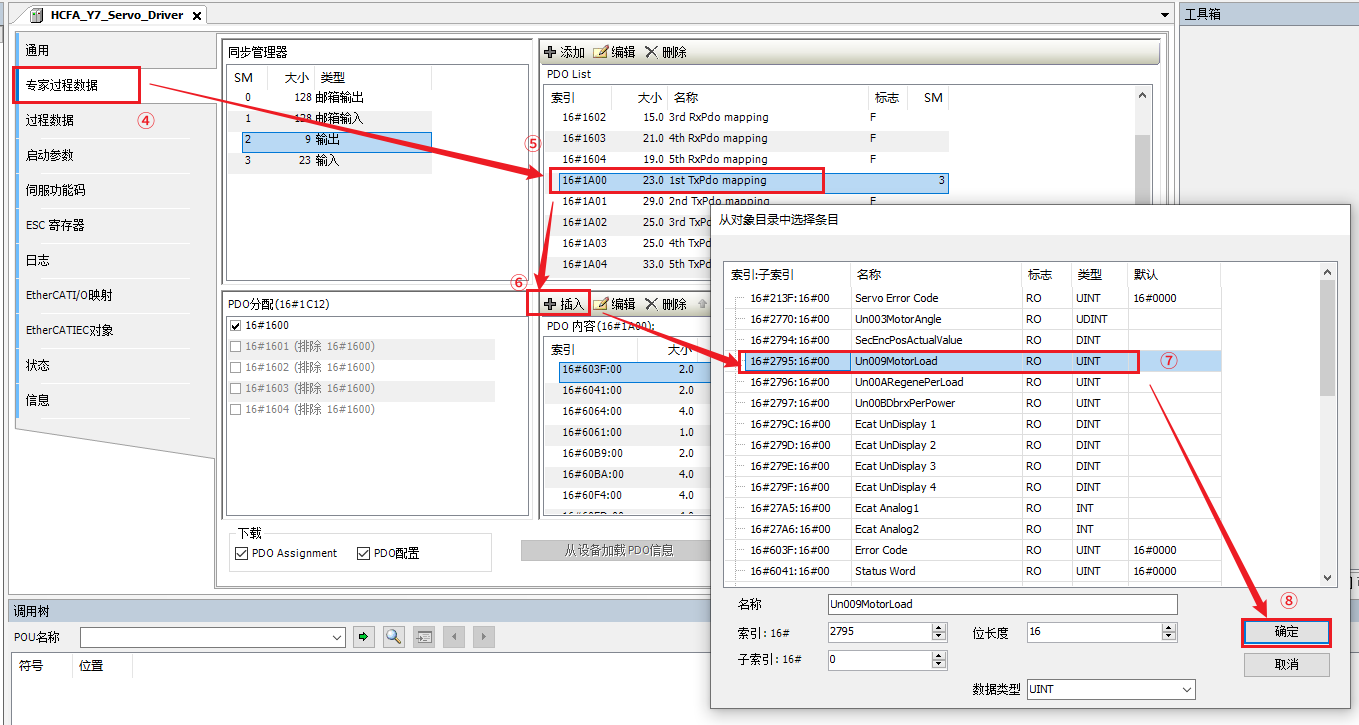Click the 编辑 (Edit) icon above PDO List
Viewport: 1359px width, 725px height.
(601, 52)
